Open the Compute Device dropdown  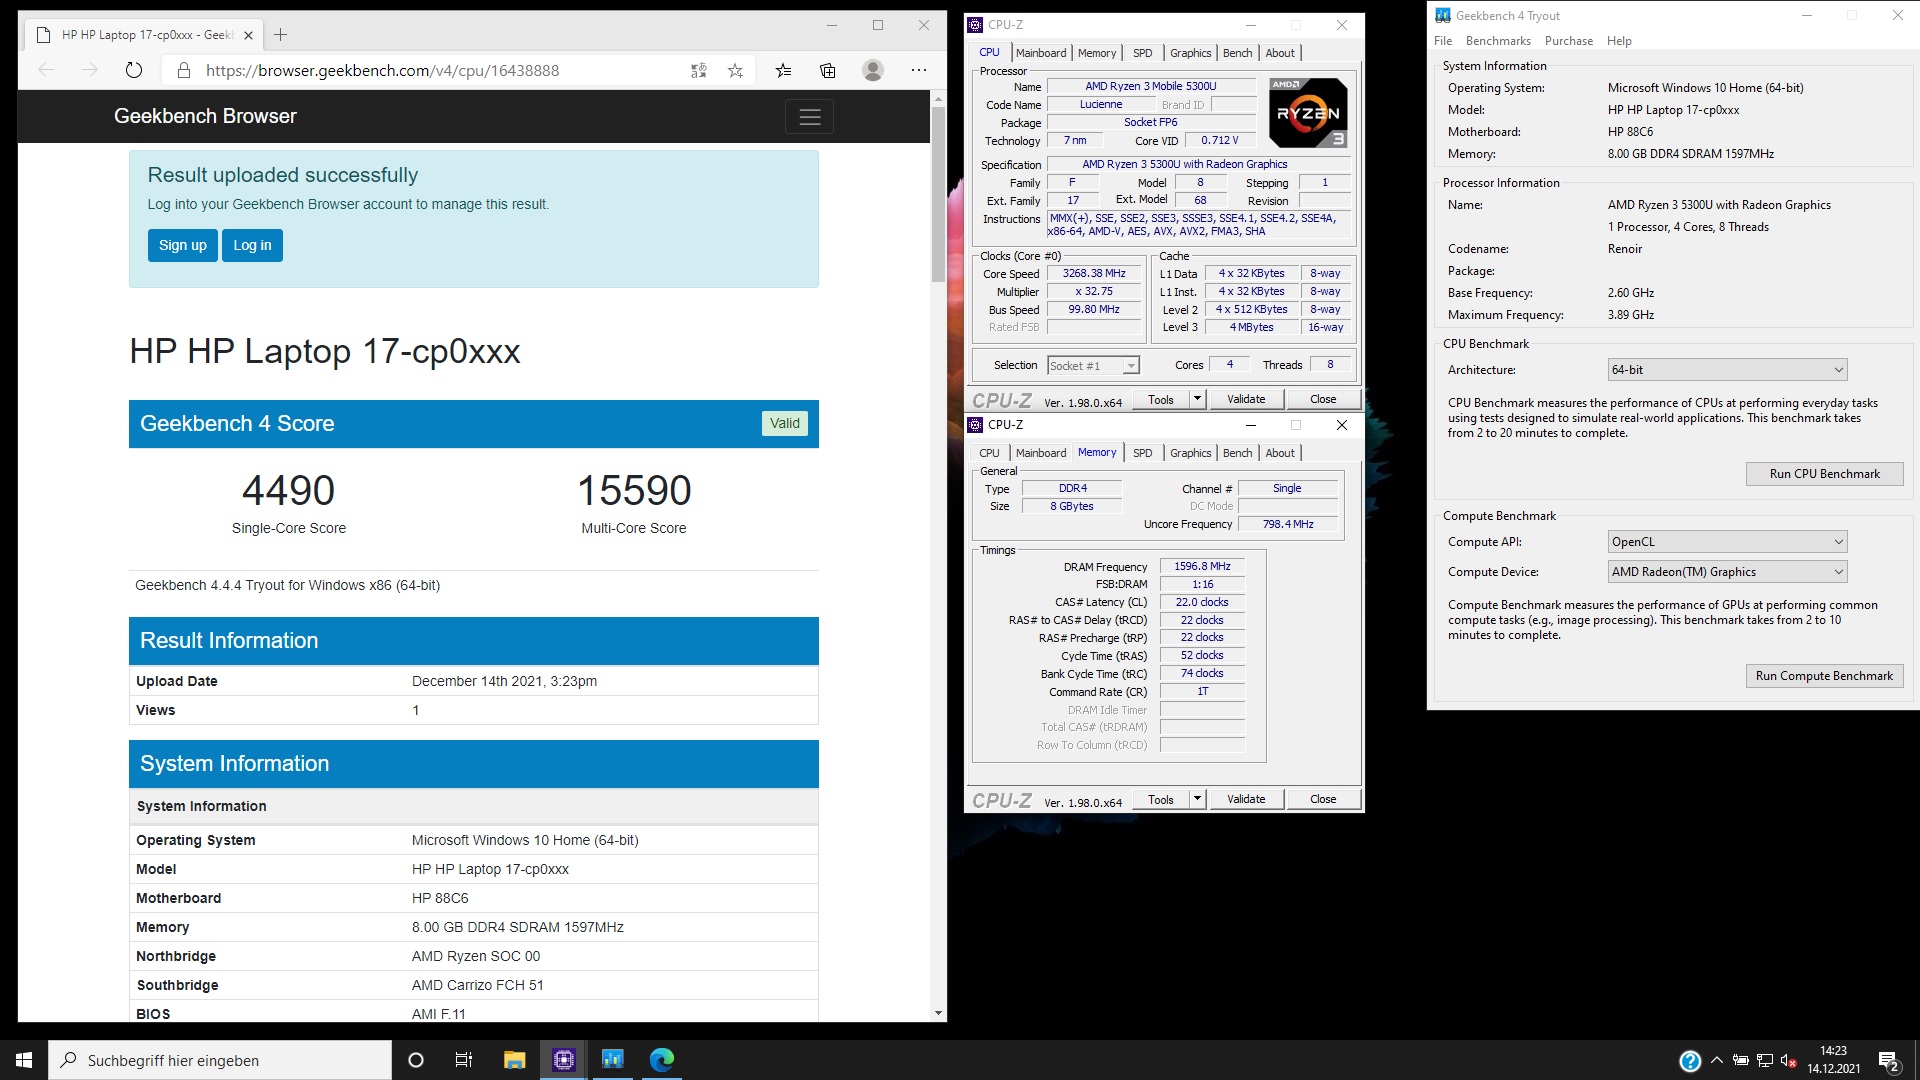[x=1727, y=572]
